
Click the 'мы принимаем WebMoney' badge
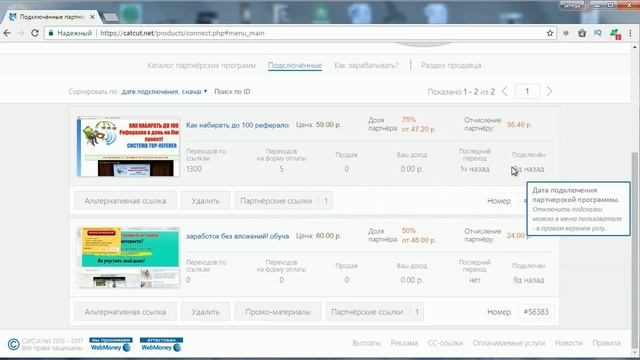click(x=111, y=344)
